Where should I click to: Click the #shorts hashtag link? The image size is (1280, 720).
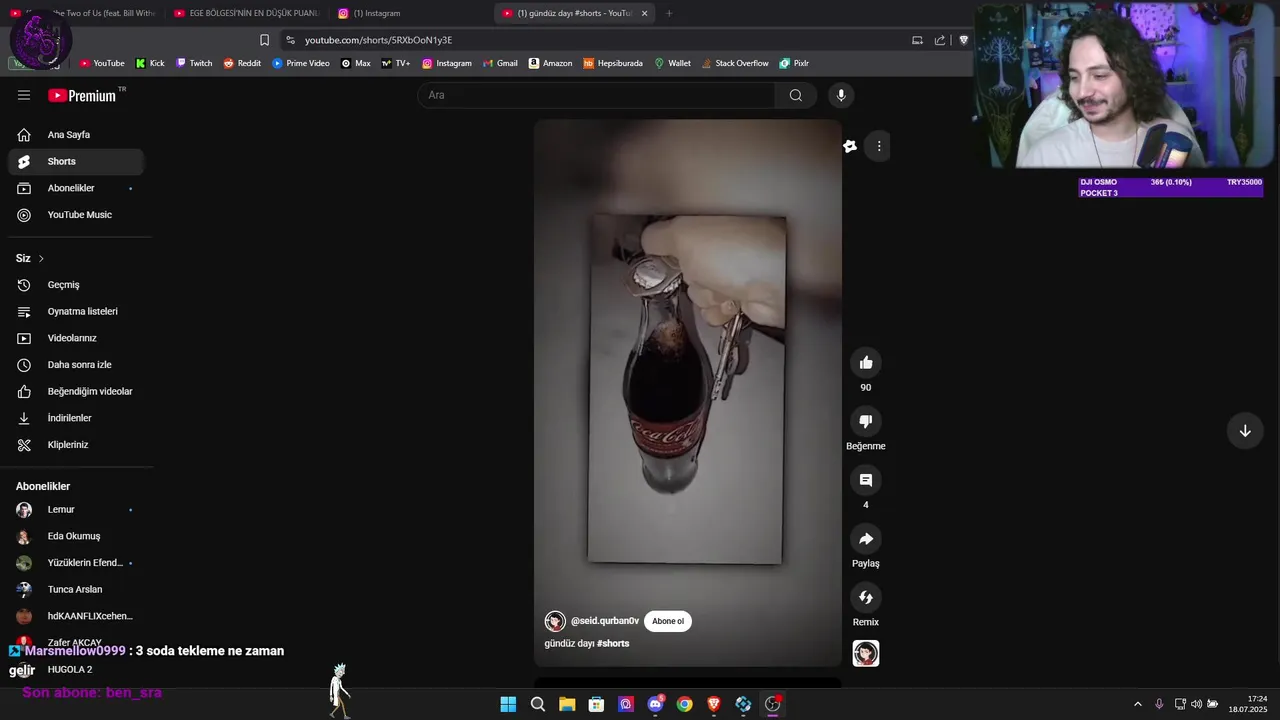tap(613, 643)
